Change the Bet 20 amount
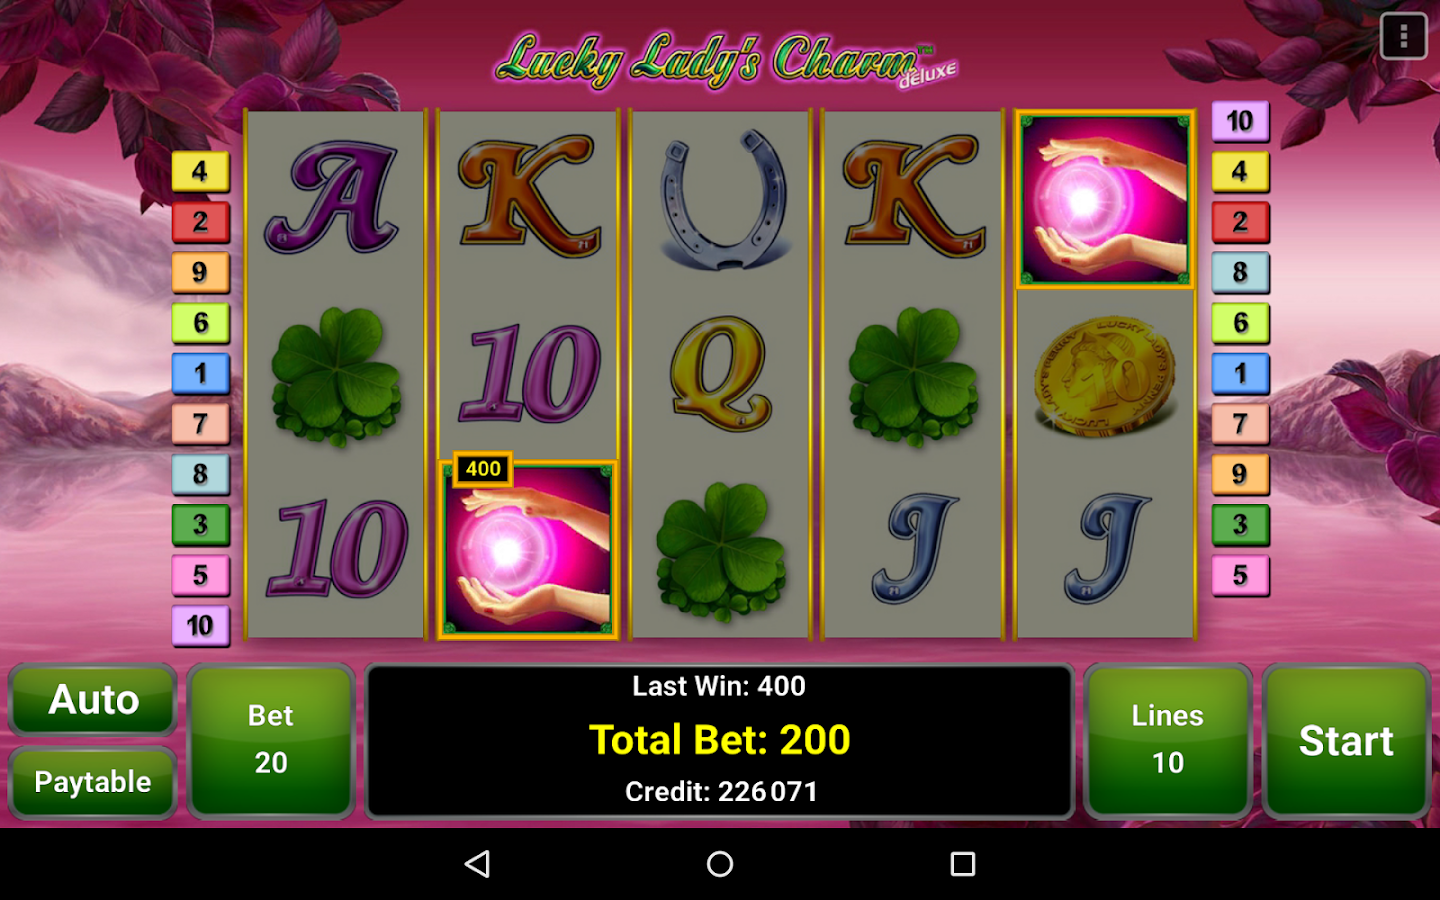Image resolution: width=1440 pixels, height=900 pixels. click(271, 740)
